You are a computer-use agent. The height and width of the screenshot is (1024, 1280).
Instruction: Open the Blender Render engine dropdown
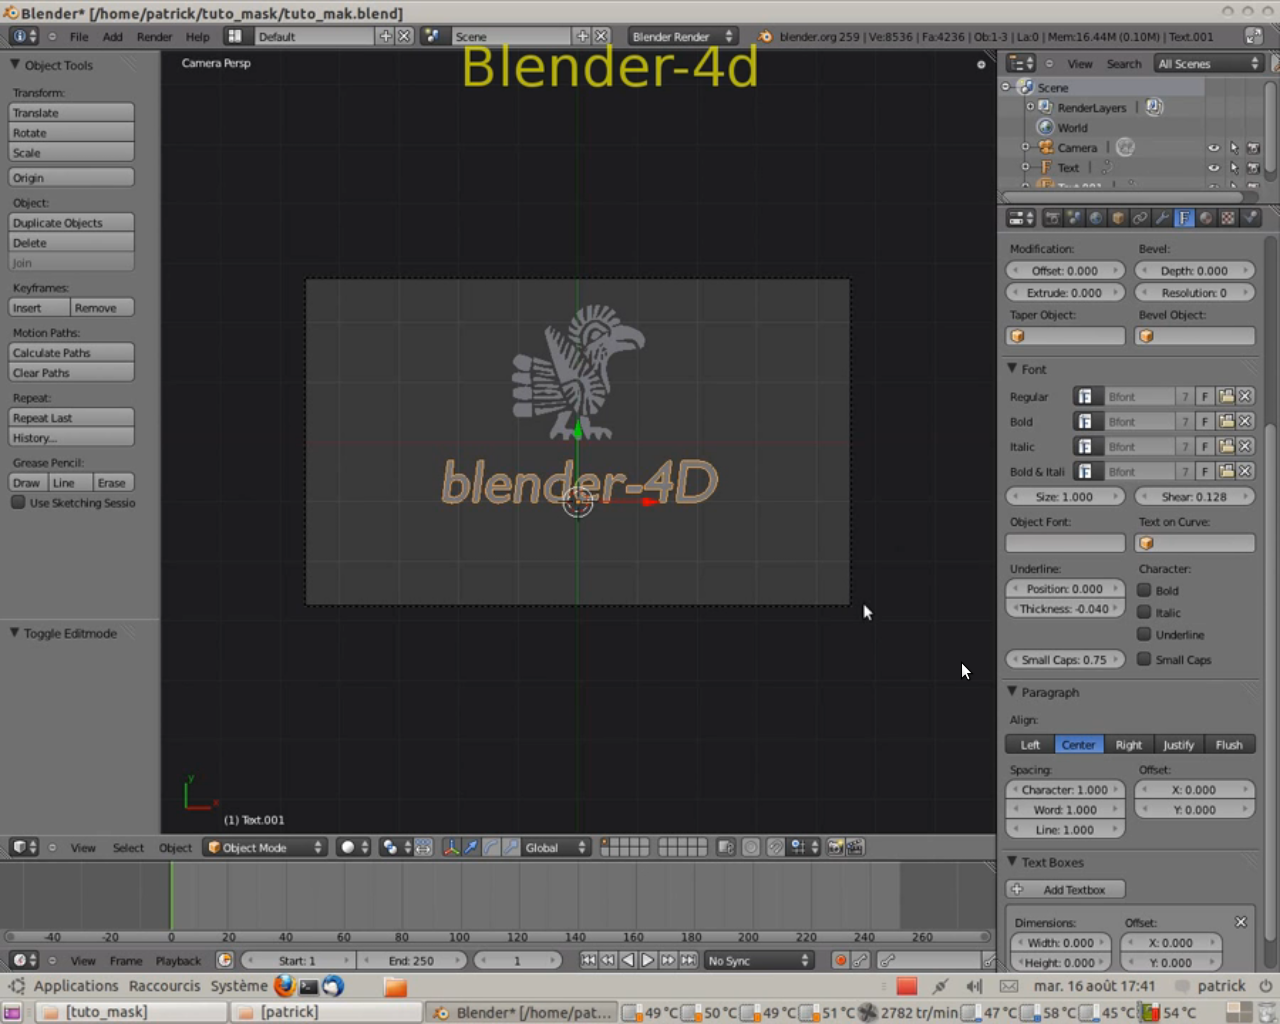pos(682,36)
